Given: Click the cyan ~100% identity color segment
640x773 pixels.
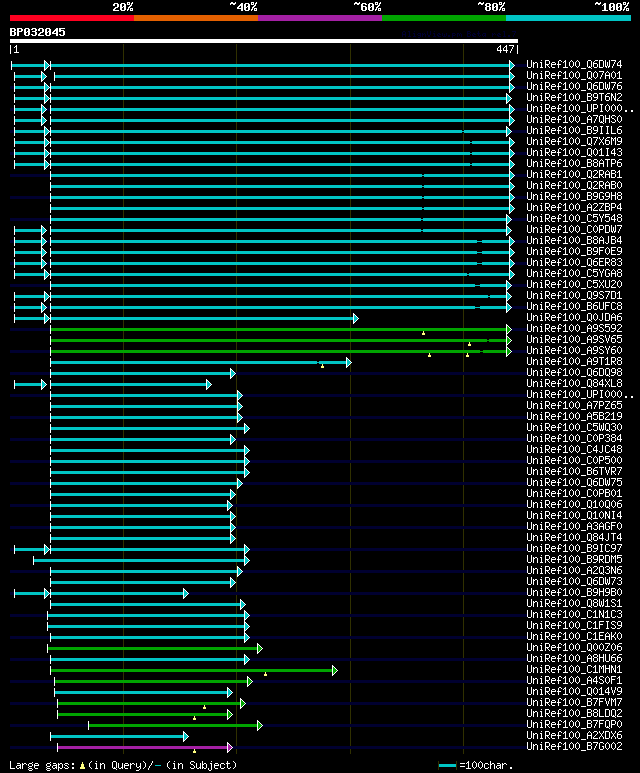Looking at the screenshot, I should (x=569, y=18).
